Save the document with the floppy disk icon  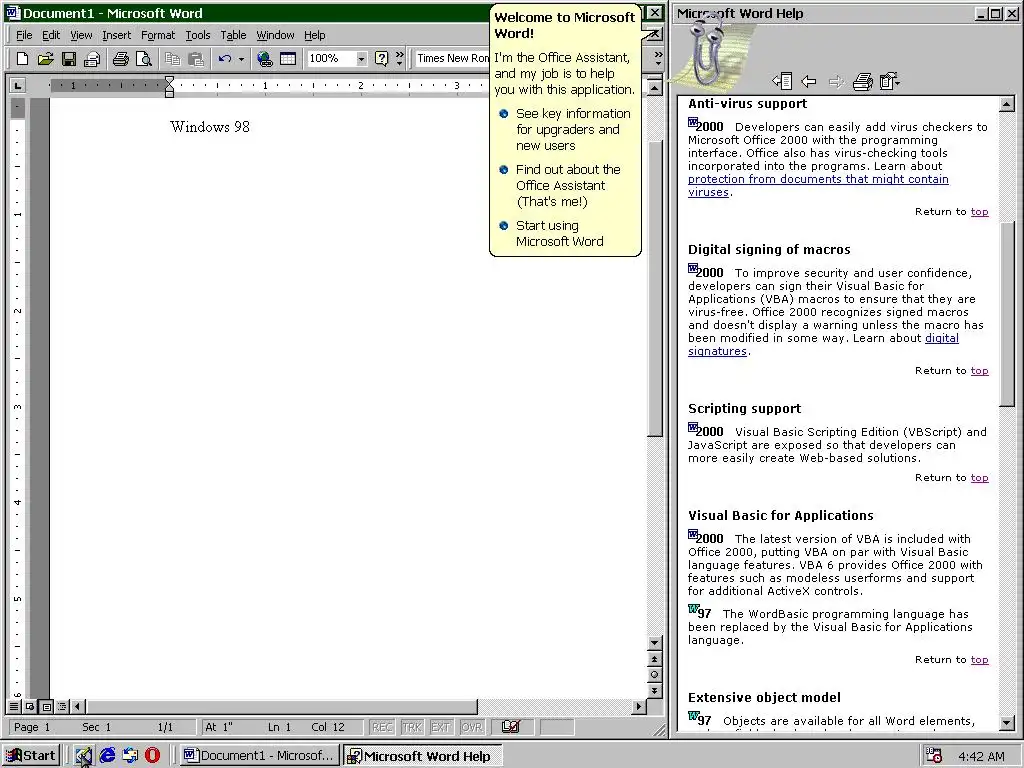[69, 59]
